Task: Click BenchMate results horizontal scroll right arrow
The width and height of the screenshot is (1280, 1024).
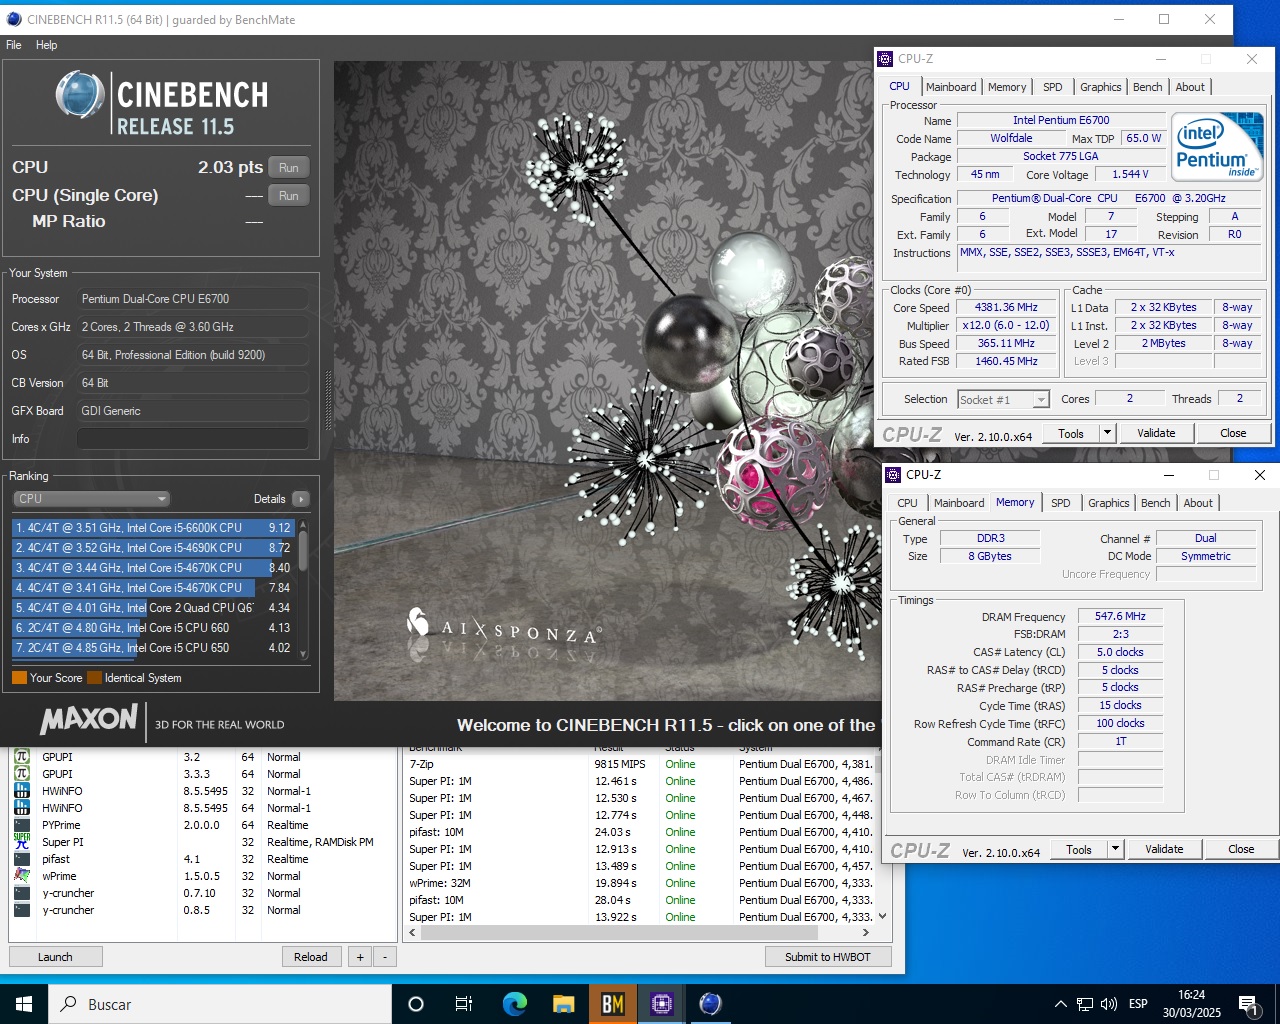Action: pos(865,932)
